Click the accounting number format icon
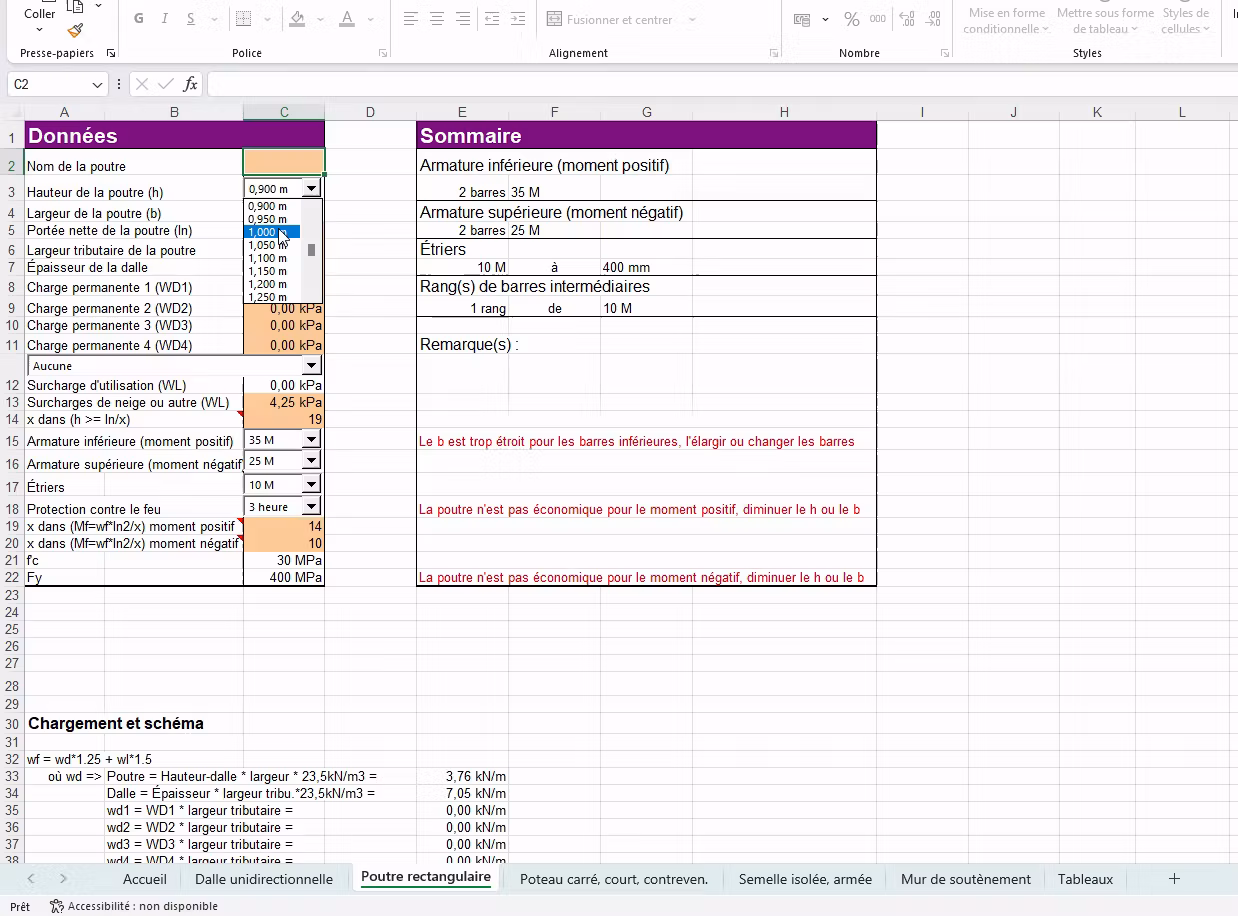This screenshot has width=1238, height=916. [802, 19]
